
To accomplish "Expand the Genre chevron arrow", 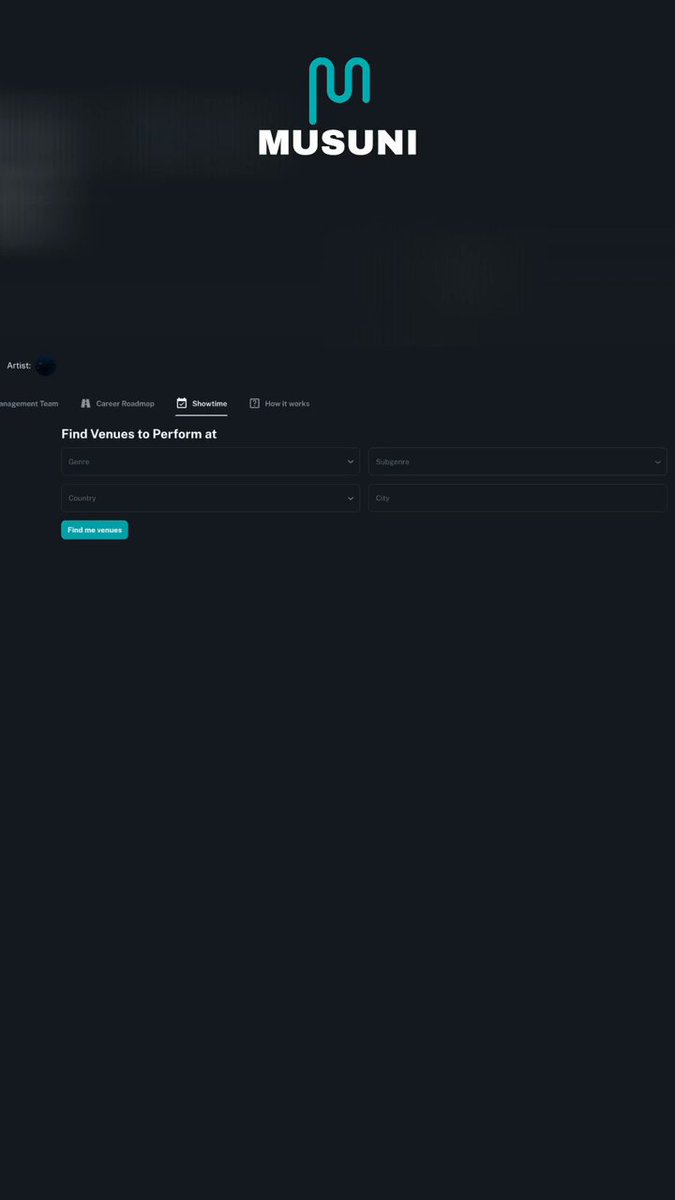I will (x=350, y=462).
